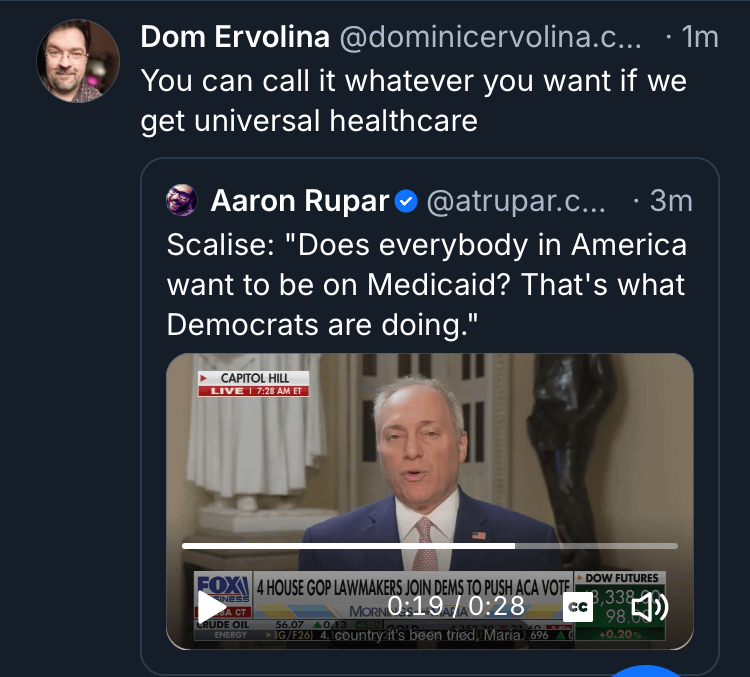Open the post via the 1m timestamp
This screenshot has width=750, height=677.
[x=698, y=37]
